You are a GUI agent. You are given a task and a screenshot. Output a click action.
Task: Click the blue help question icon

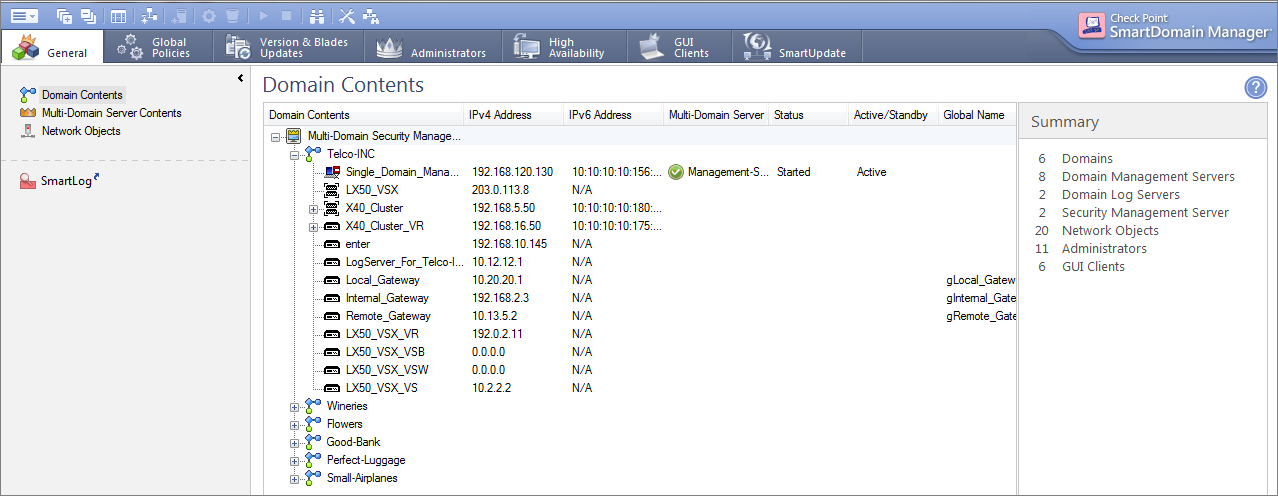[x=1256, y=88]
